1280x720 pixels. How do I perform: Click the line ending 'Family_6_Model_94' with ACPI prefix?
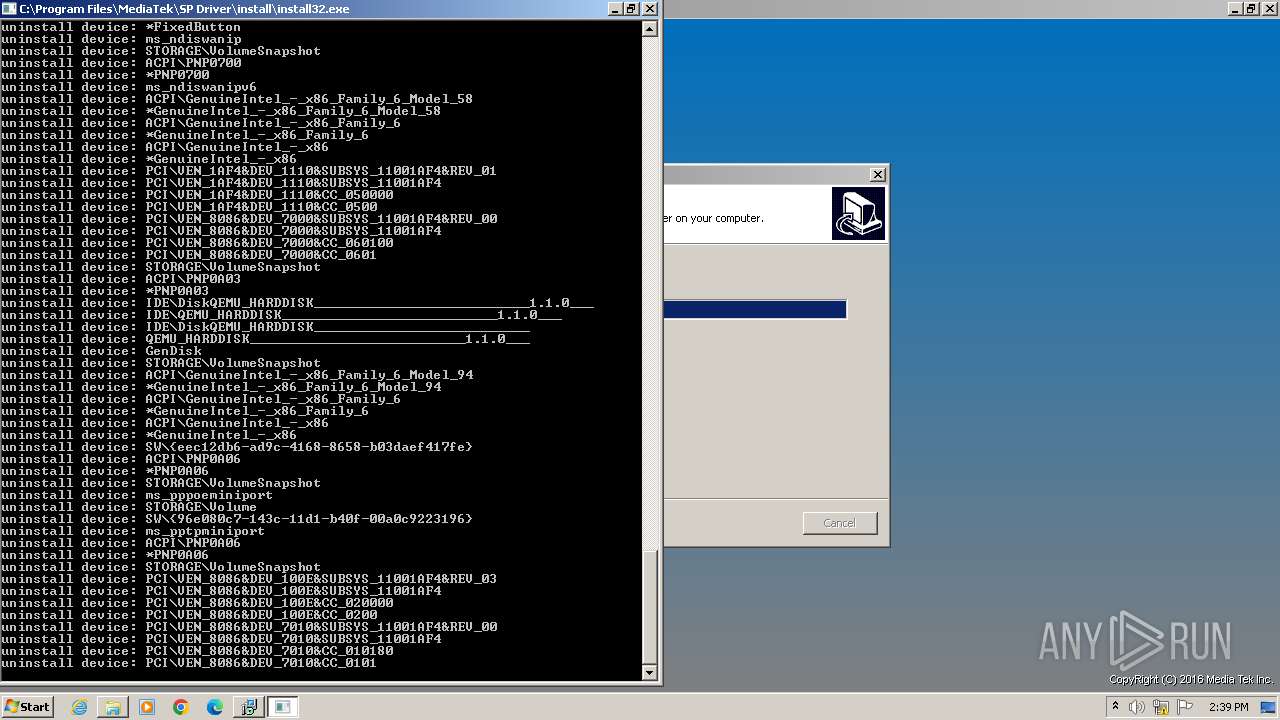(237, 375)
